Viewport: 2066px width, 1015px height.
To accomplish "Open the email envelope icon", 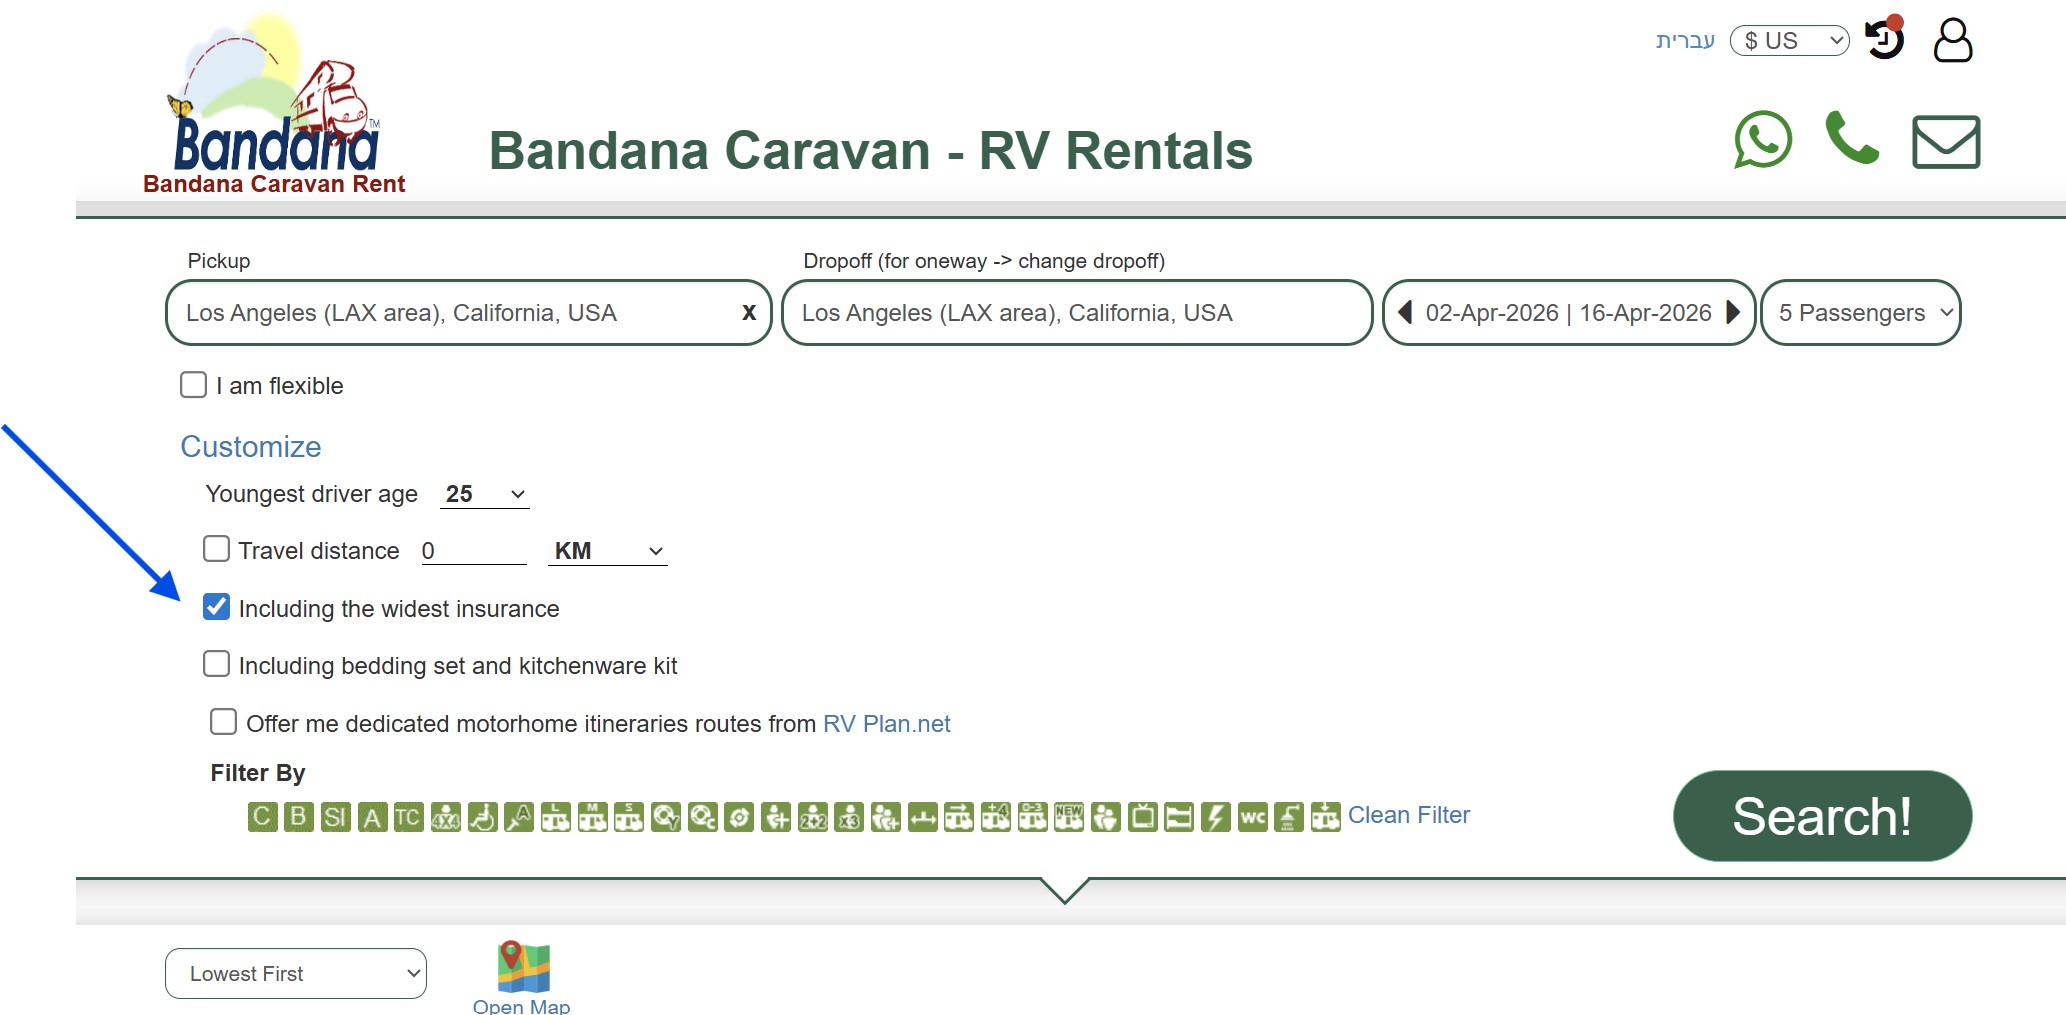I will pos(1944,140).
